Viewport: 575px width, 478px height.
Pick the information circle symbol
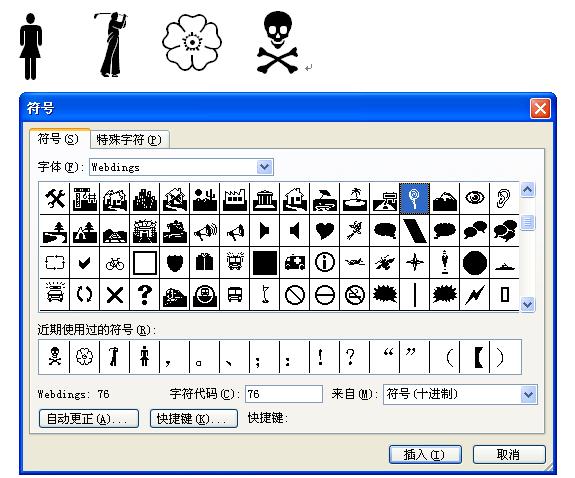[x=325, y=263]
